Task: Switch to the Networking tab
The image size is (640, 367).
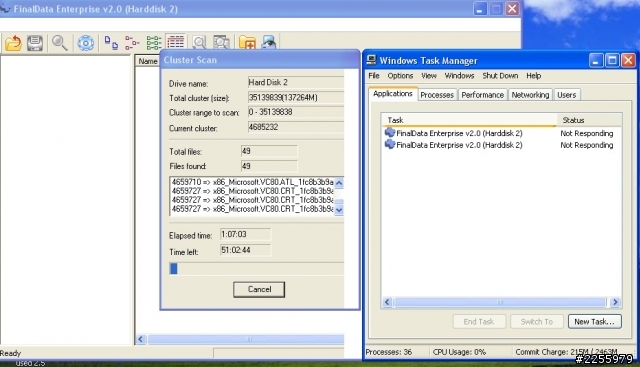Action: tap(530, 95)
